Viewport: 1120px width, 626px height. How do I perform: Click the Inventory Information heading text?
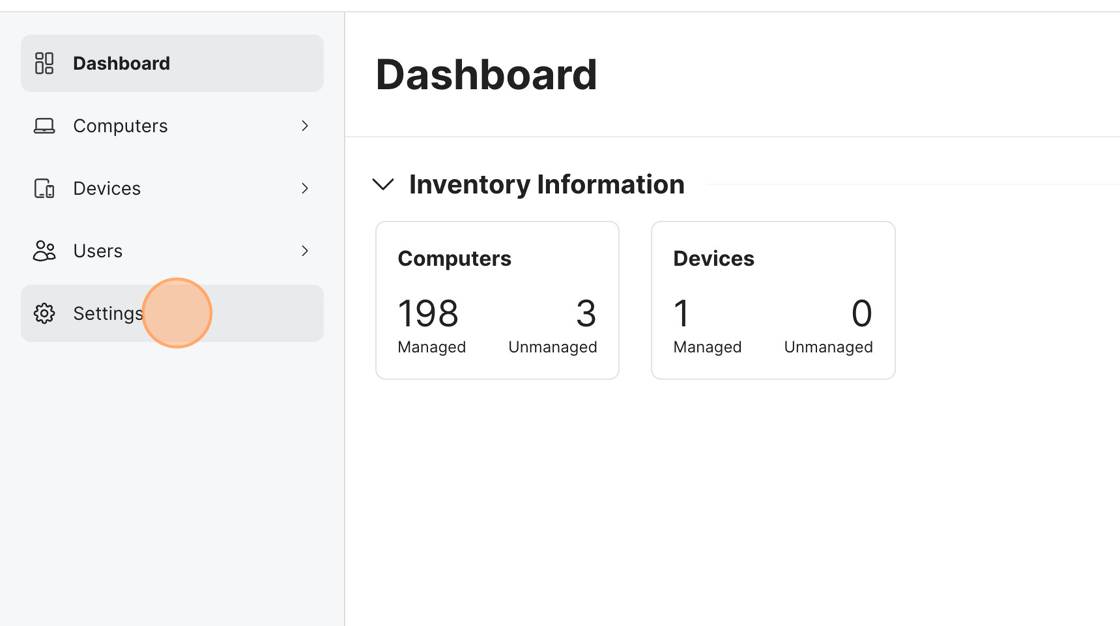[546, 184]
